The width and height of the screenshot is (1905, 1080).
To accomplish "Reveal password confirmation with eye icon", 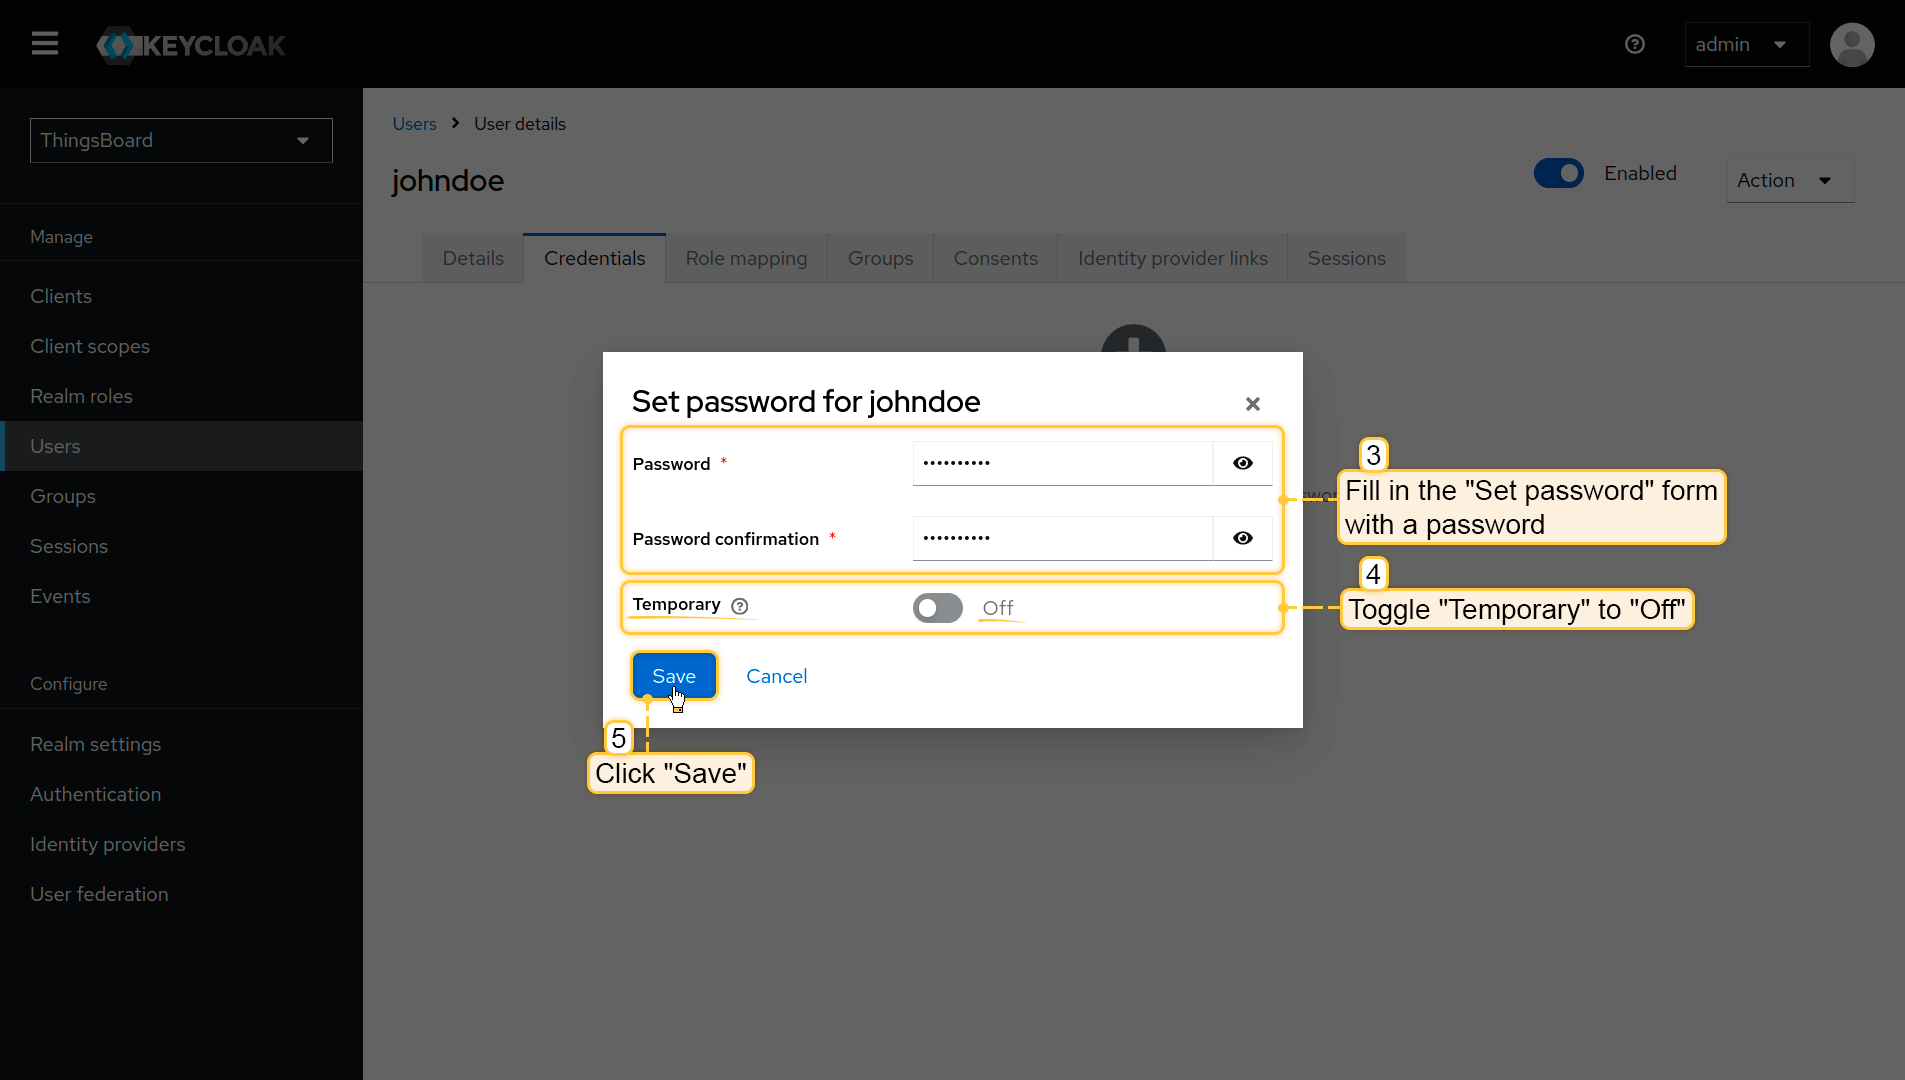I will (x=1242, y=538).
